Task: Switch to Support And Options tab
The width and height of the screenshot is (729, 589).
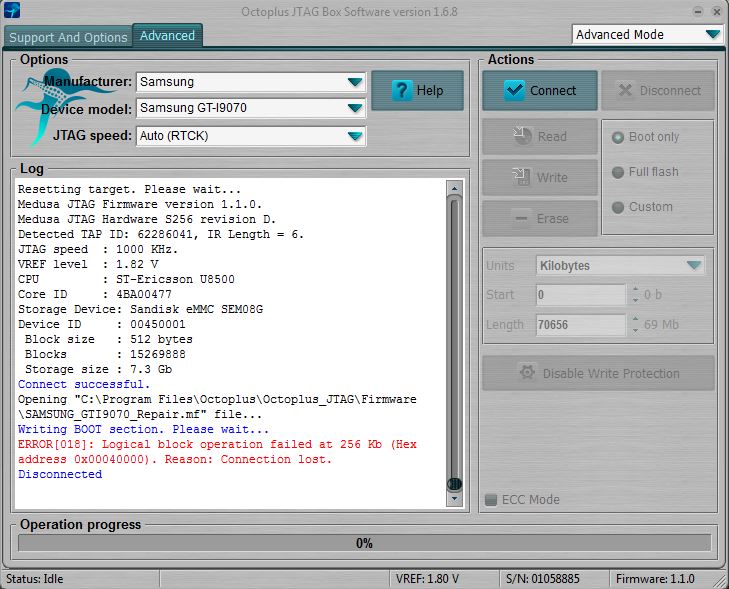Action: point(68,37)
